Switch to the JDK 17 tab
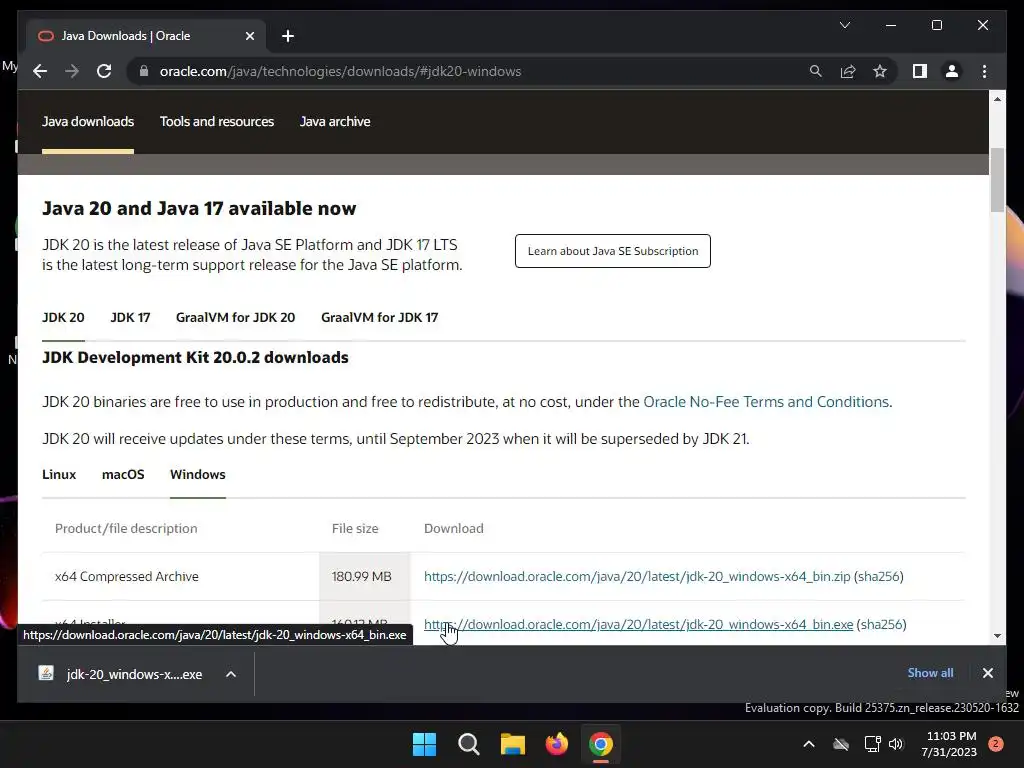 (x=130, y=317)
